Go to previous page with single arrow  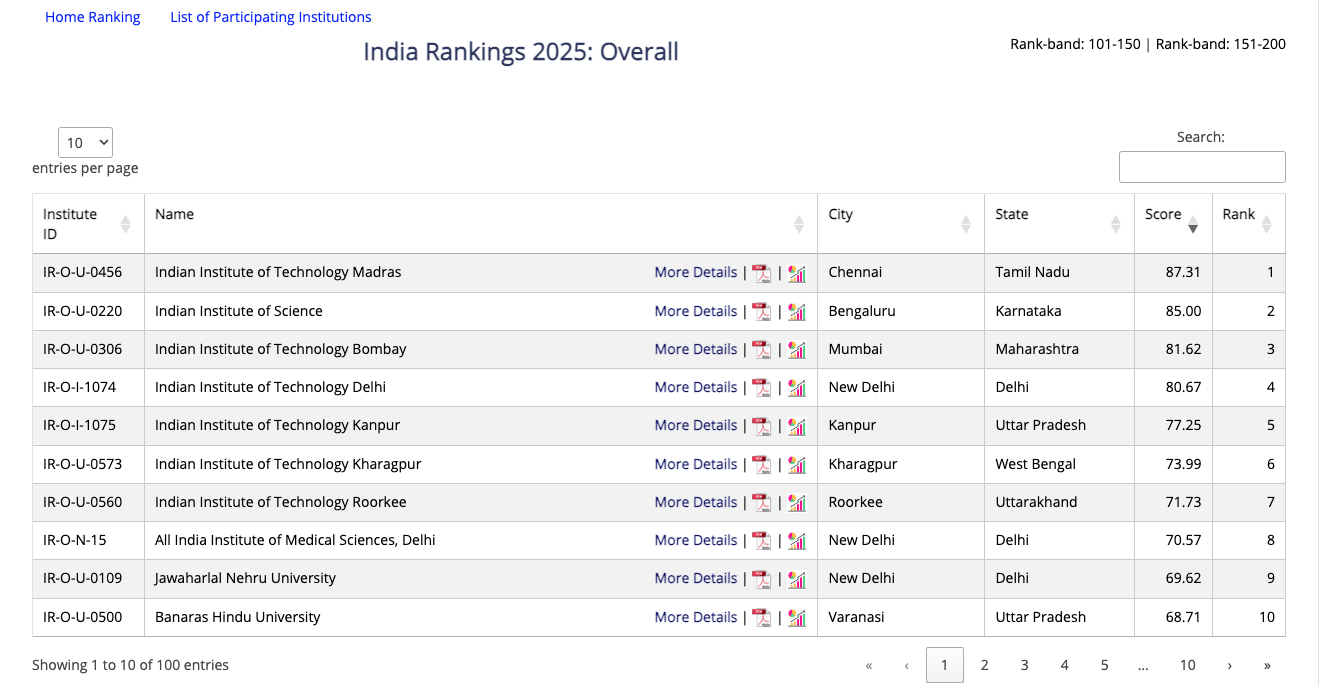pos(907,665)
